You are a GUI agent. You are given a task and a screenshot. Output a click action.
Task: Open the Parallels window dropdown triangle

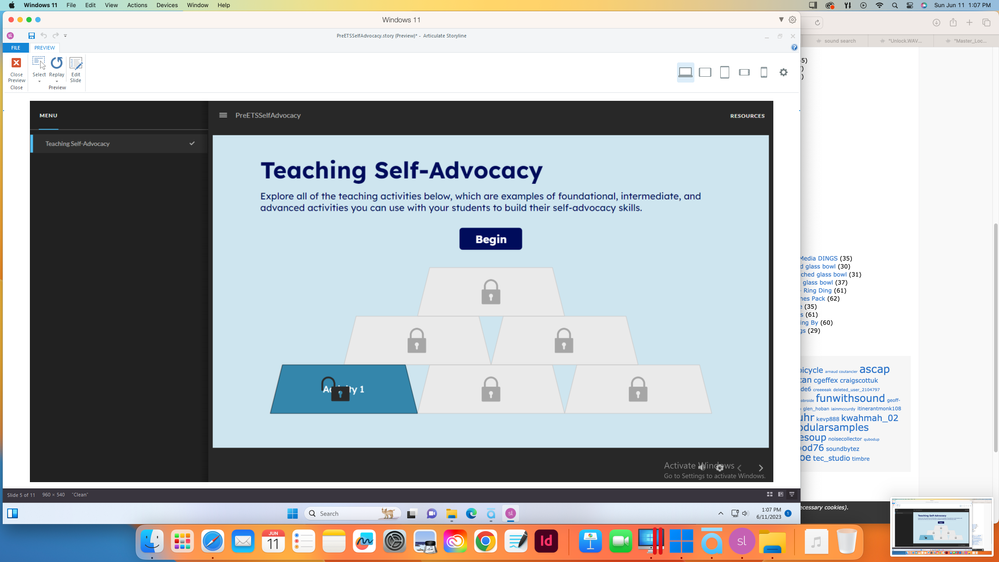click(781, 20)
